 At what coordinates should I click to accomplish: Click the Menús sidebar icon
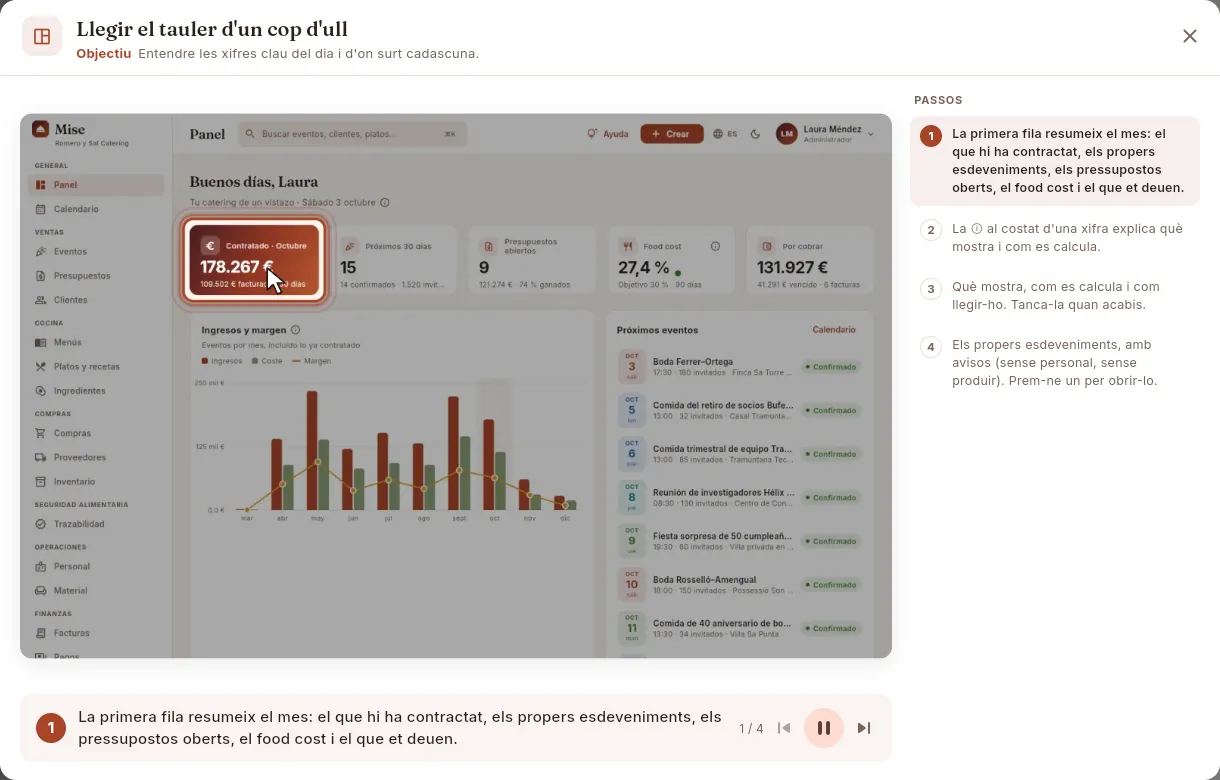41,342
